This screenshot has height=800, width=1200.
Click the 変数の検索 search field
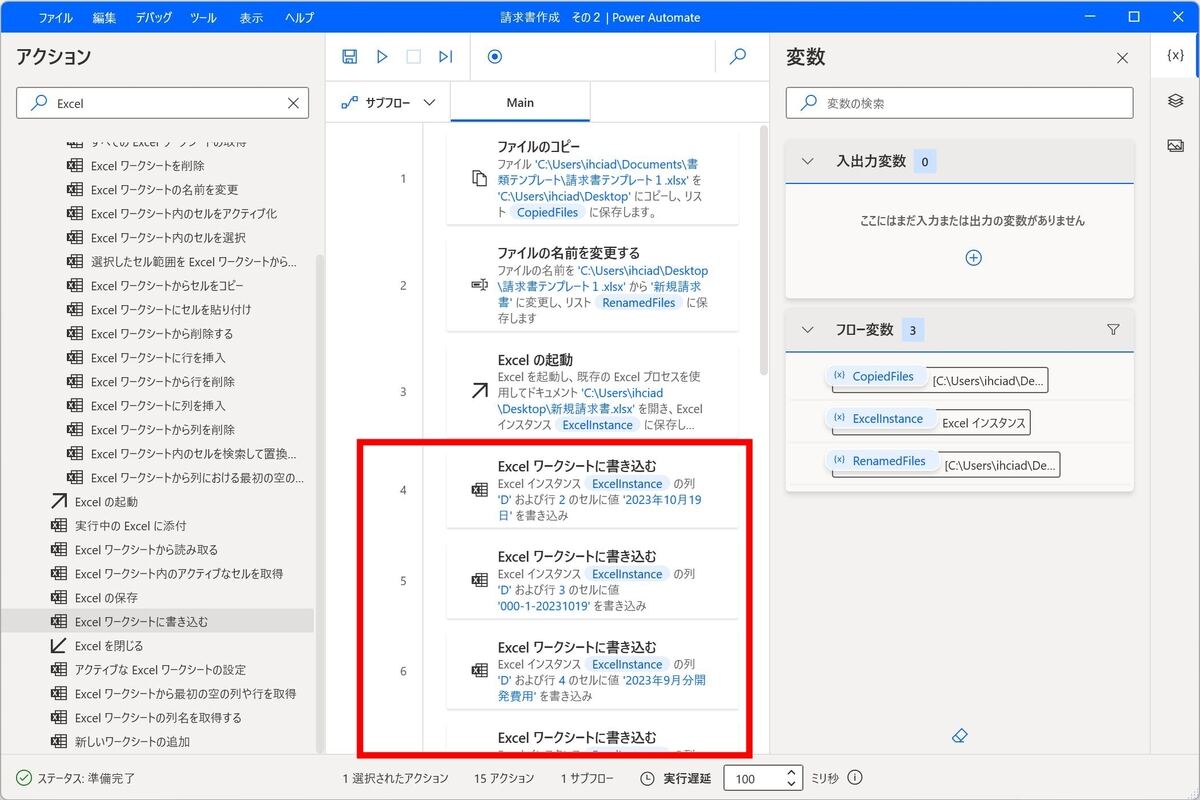point(959,103)
